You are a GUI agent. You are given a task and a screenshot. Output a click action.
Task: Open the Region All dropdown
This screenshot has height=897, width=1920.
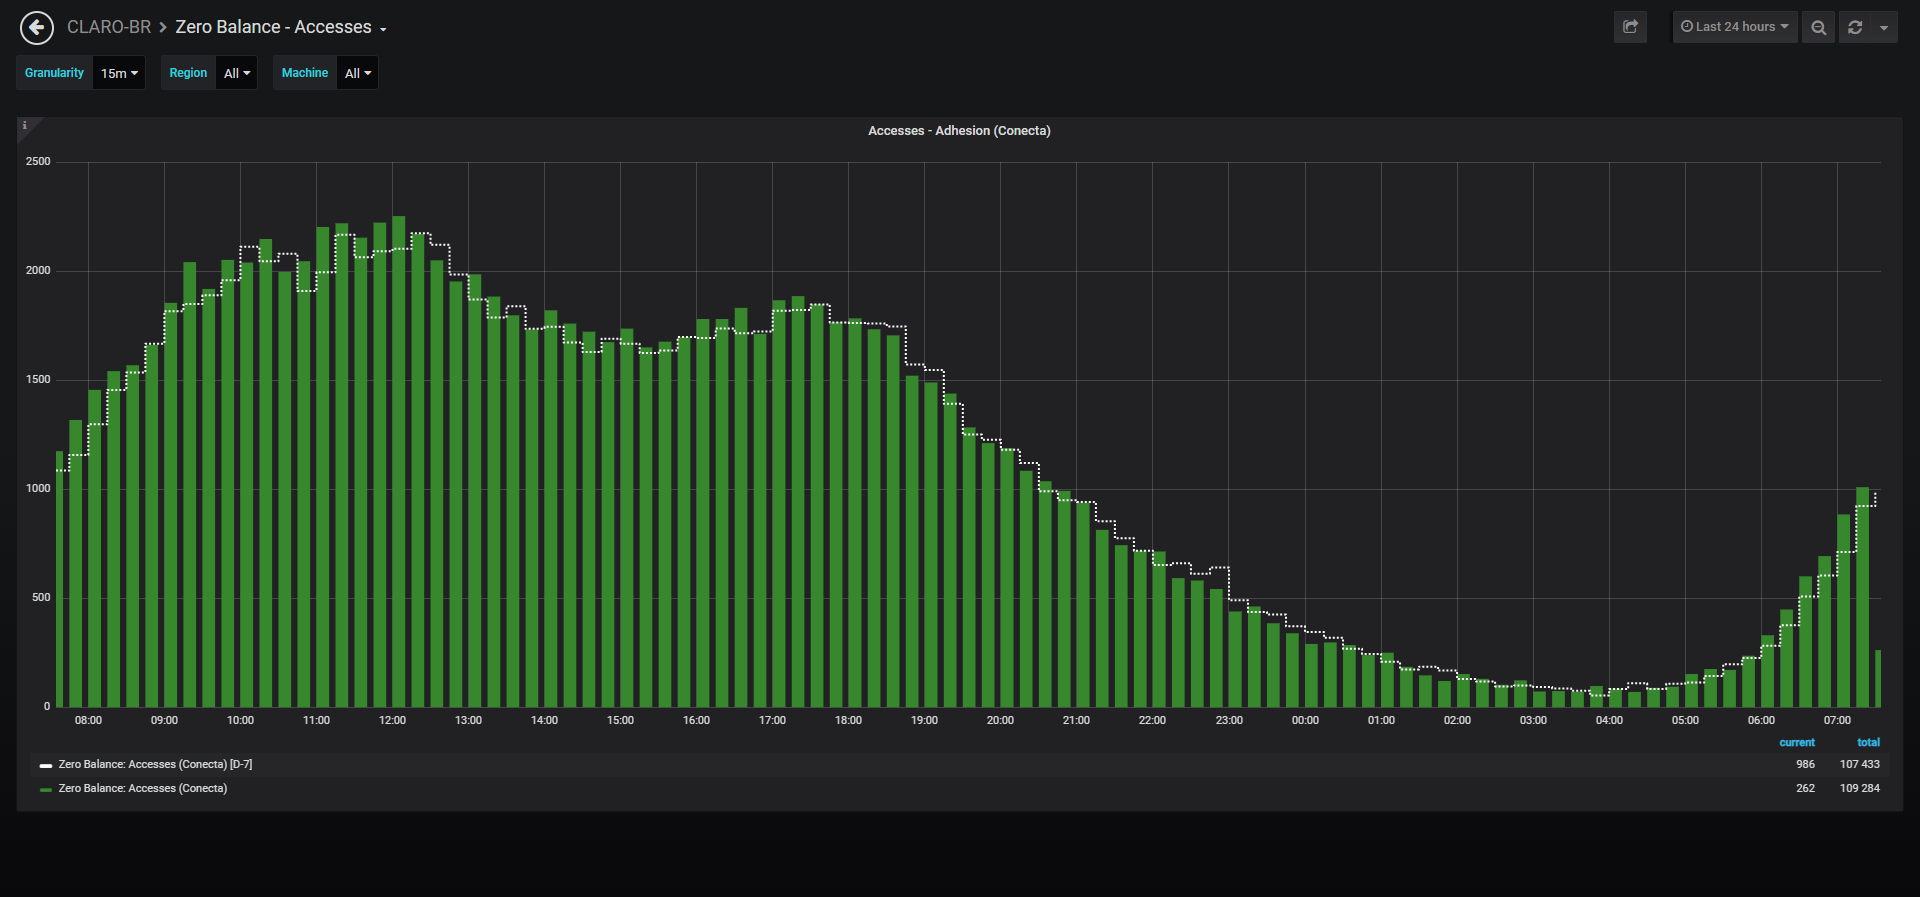coord(237,73)
